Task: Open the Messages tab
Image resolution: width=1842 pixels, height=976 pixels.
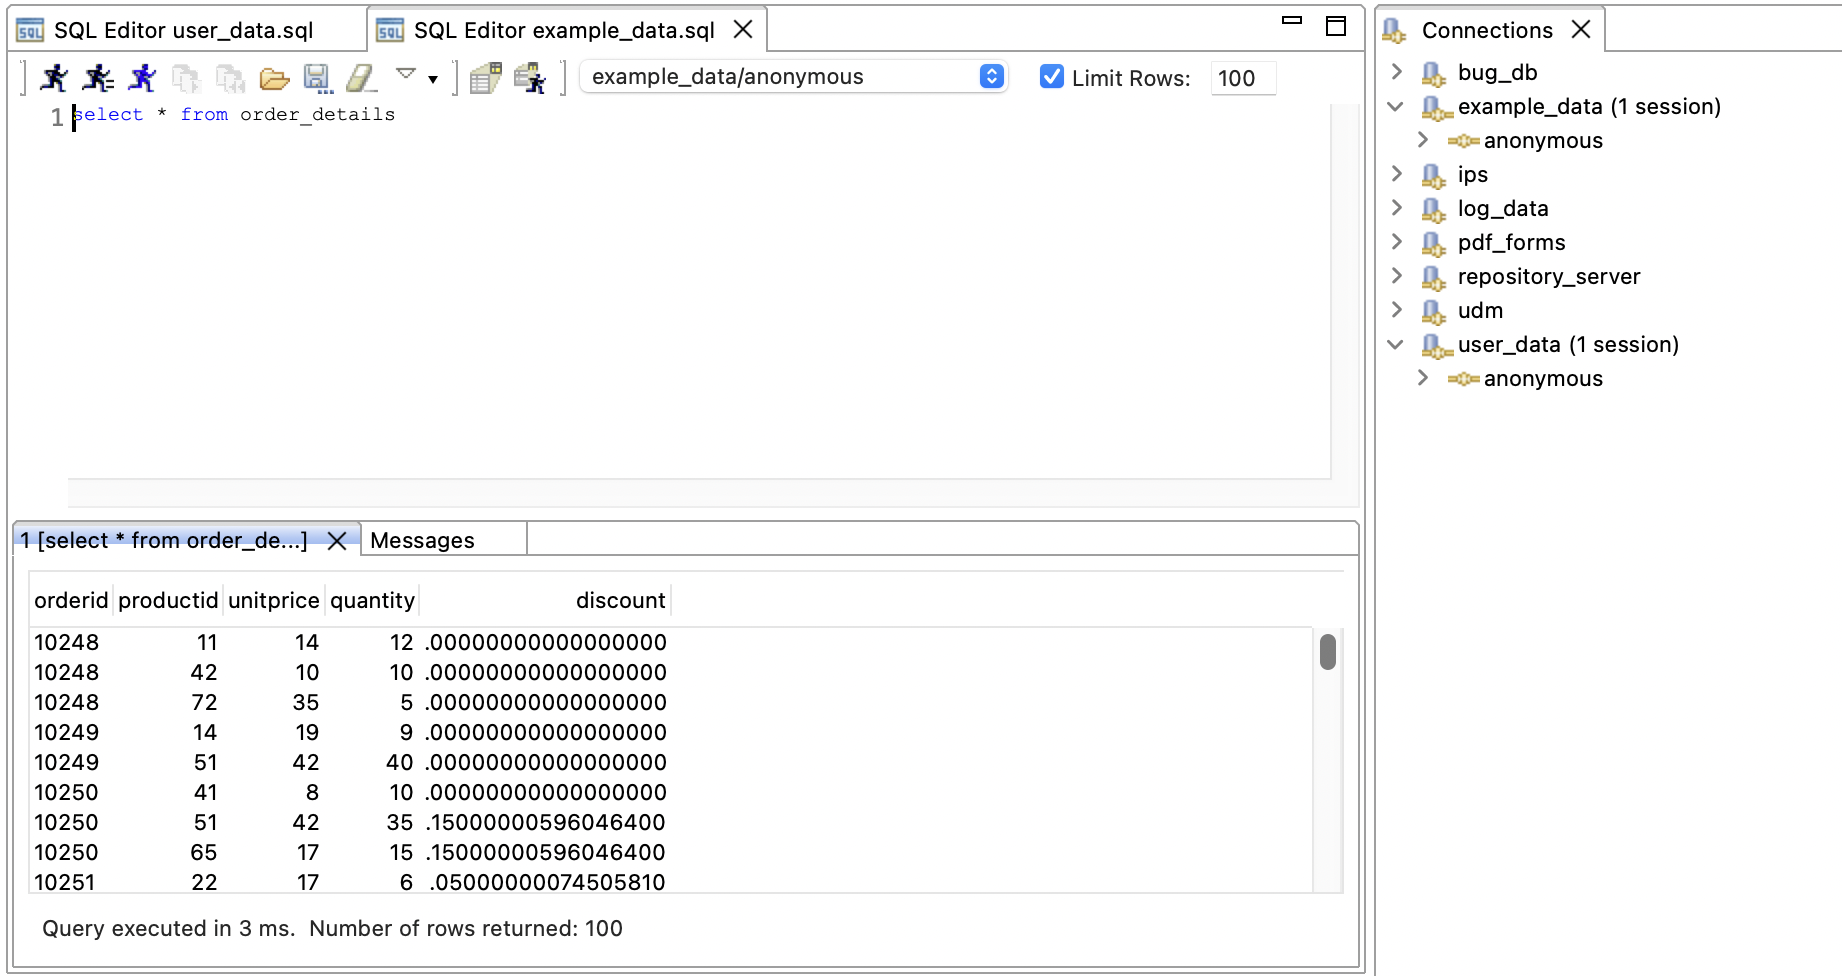Action: (x=422, y=540)
